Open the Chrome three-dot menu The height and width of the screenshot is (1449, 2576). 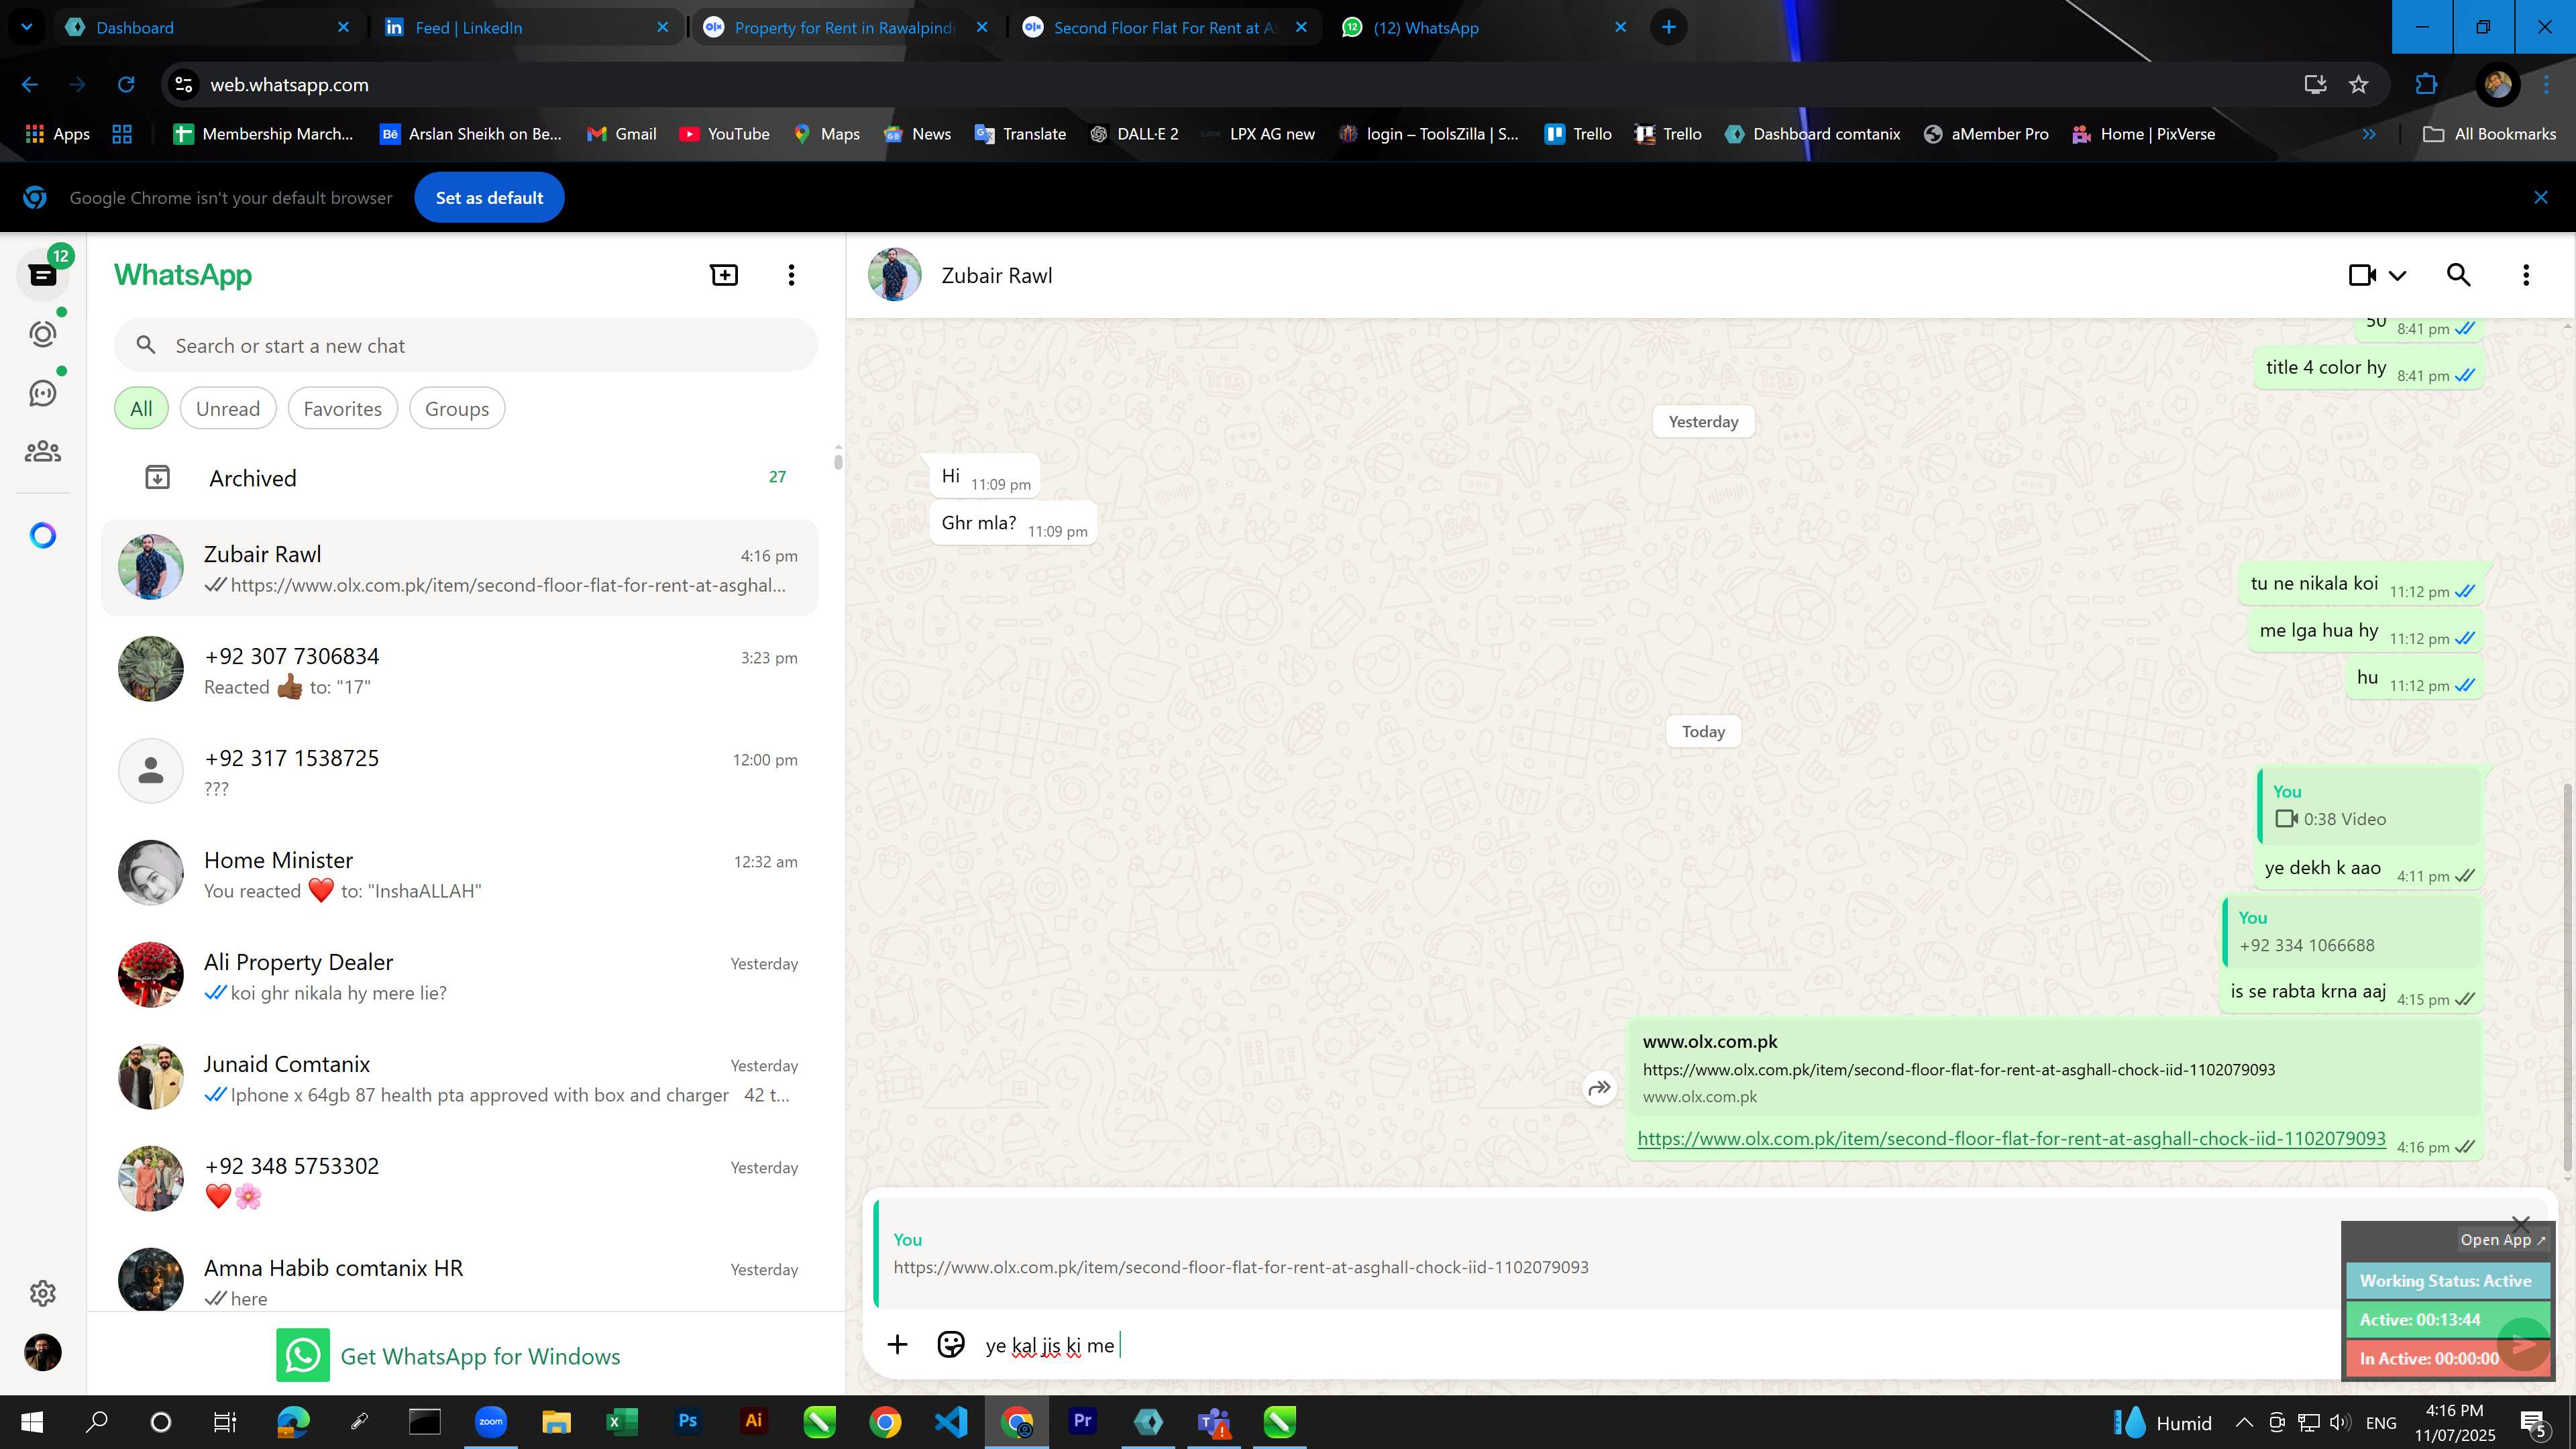[x=2547, y=85]
